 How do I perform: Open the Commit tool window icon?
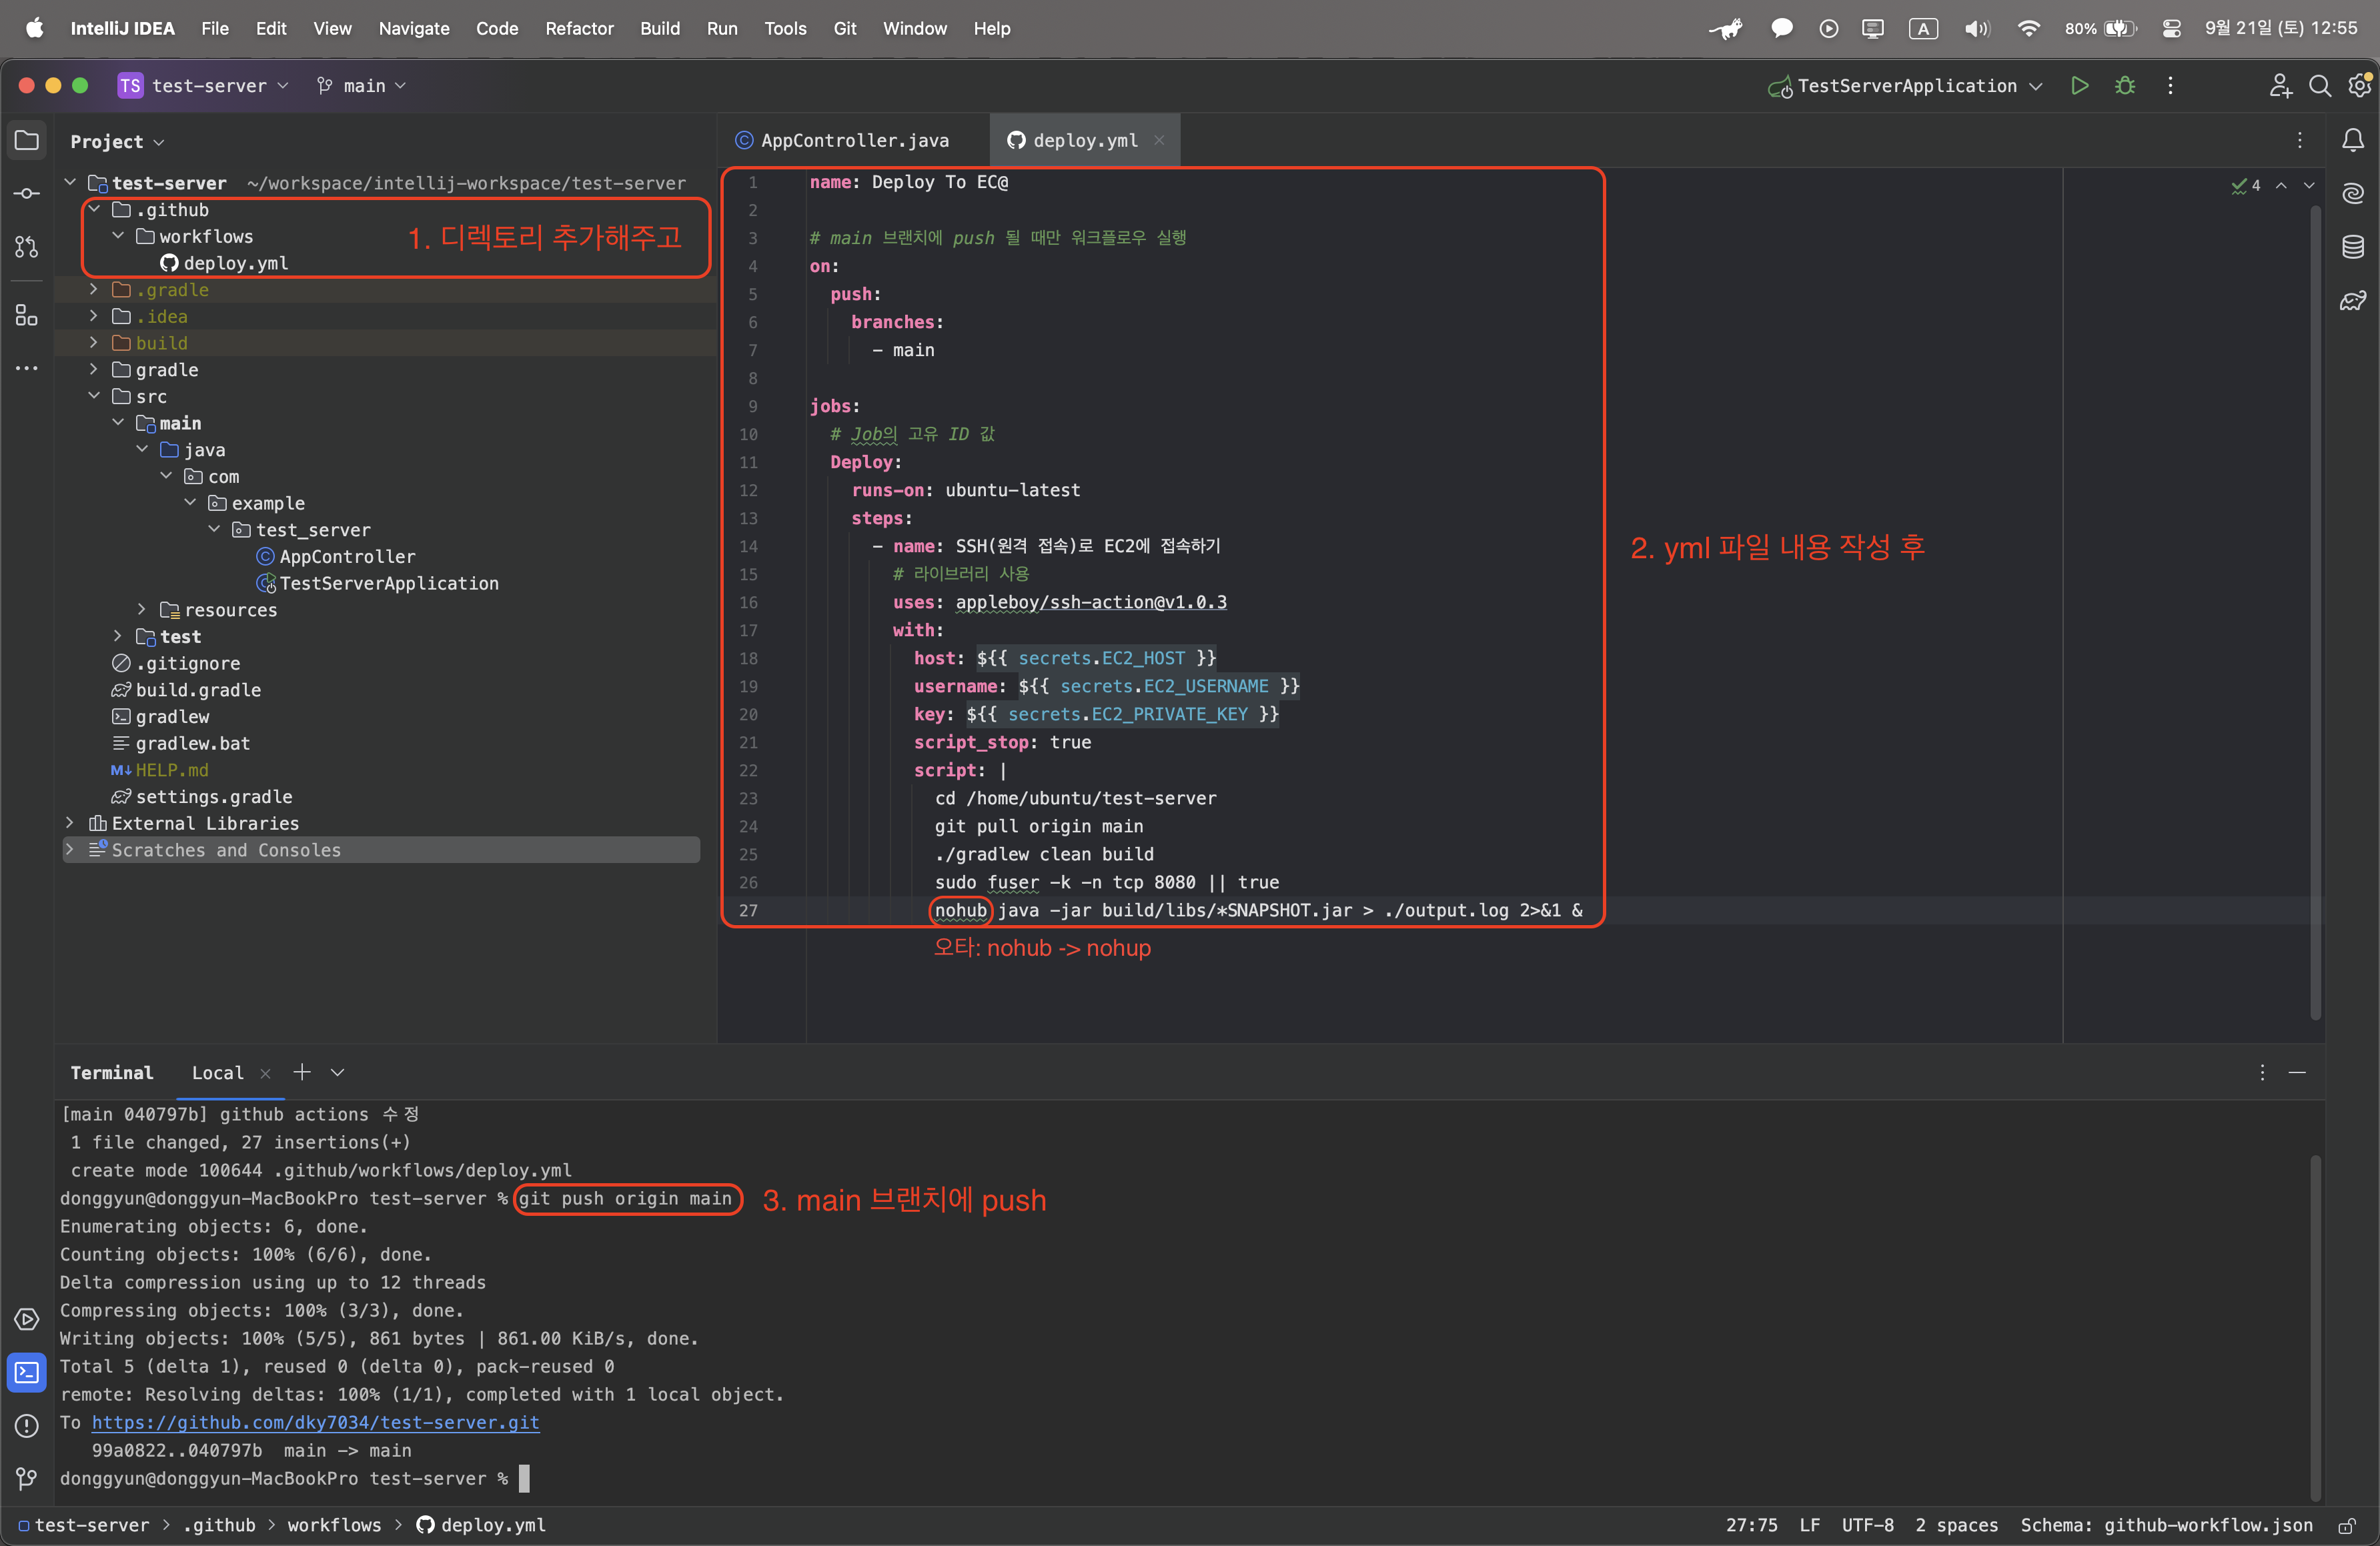27,193
